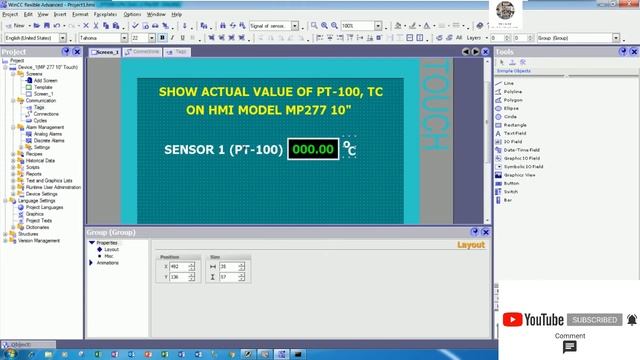Click the YouTube bell notification icon
Screen dimensions: 640x360
[x=631, y=320]
